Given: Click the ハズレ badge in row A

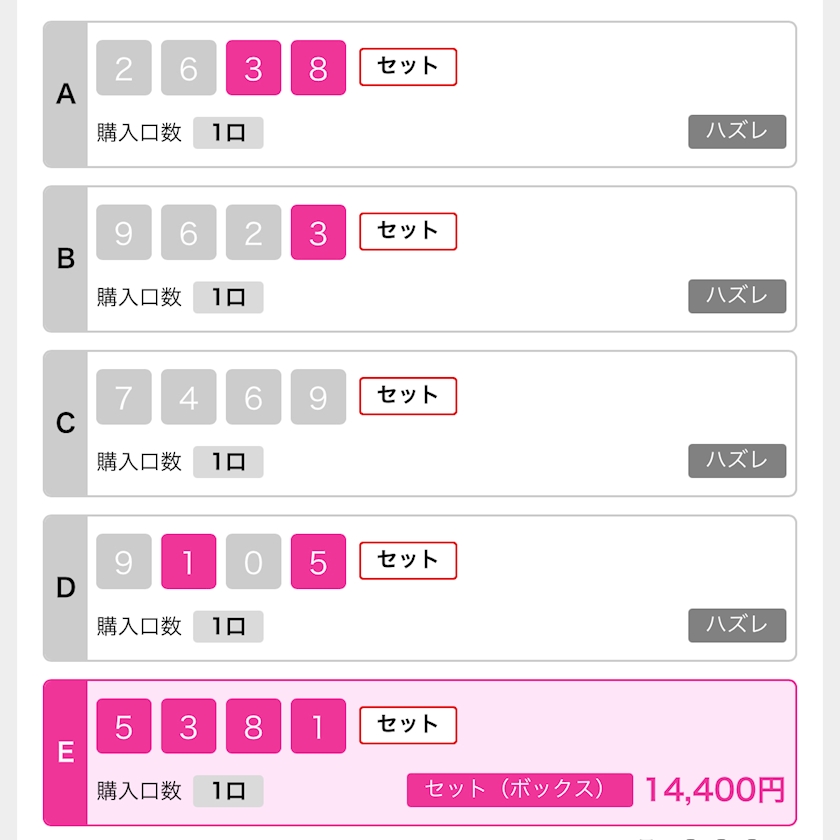Looking at the screenshot, I should pos(737,132).
